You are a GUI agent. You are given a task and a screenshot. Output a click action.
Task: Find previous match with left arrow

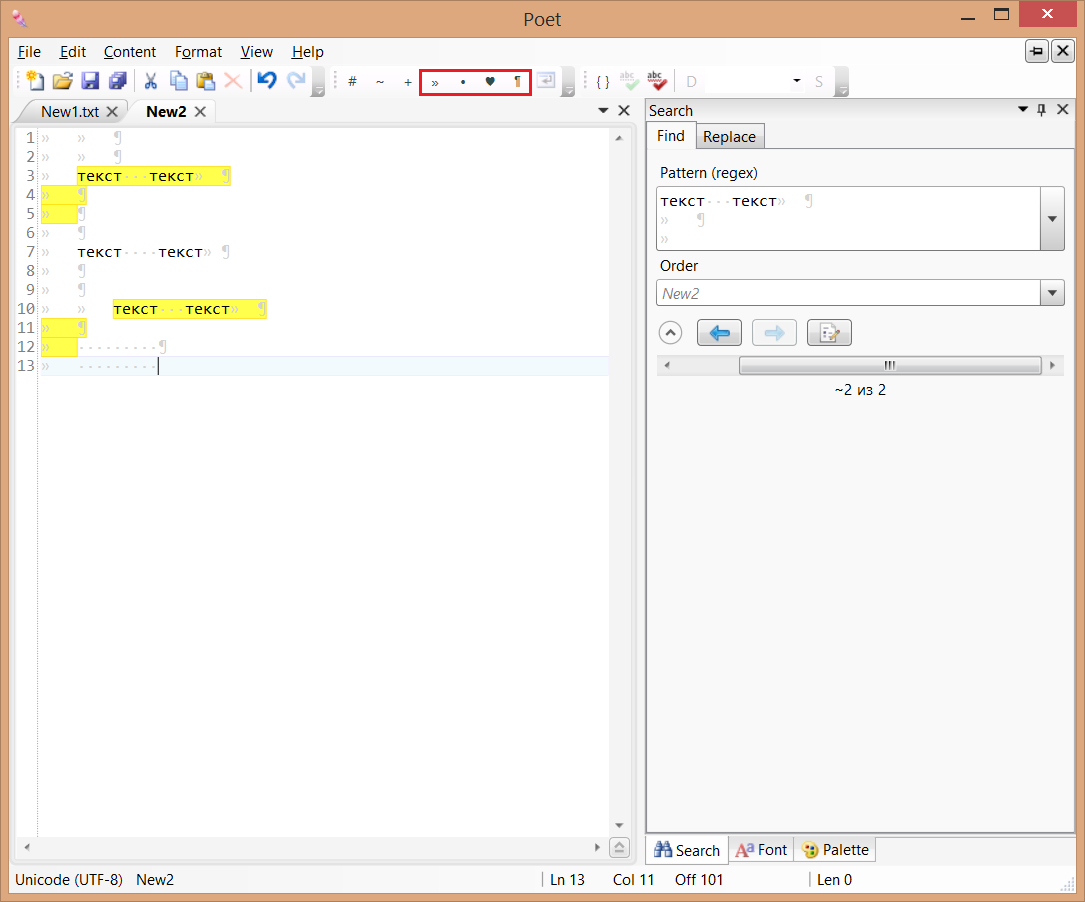tap(719, 333)
